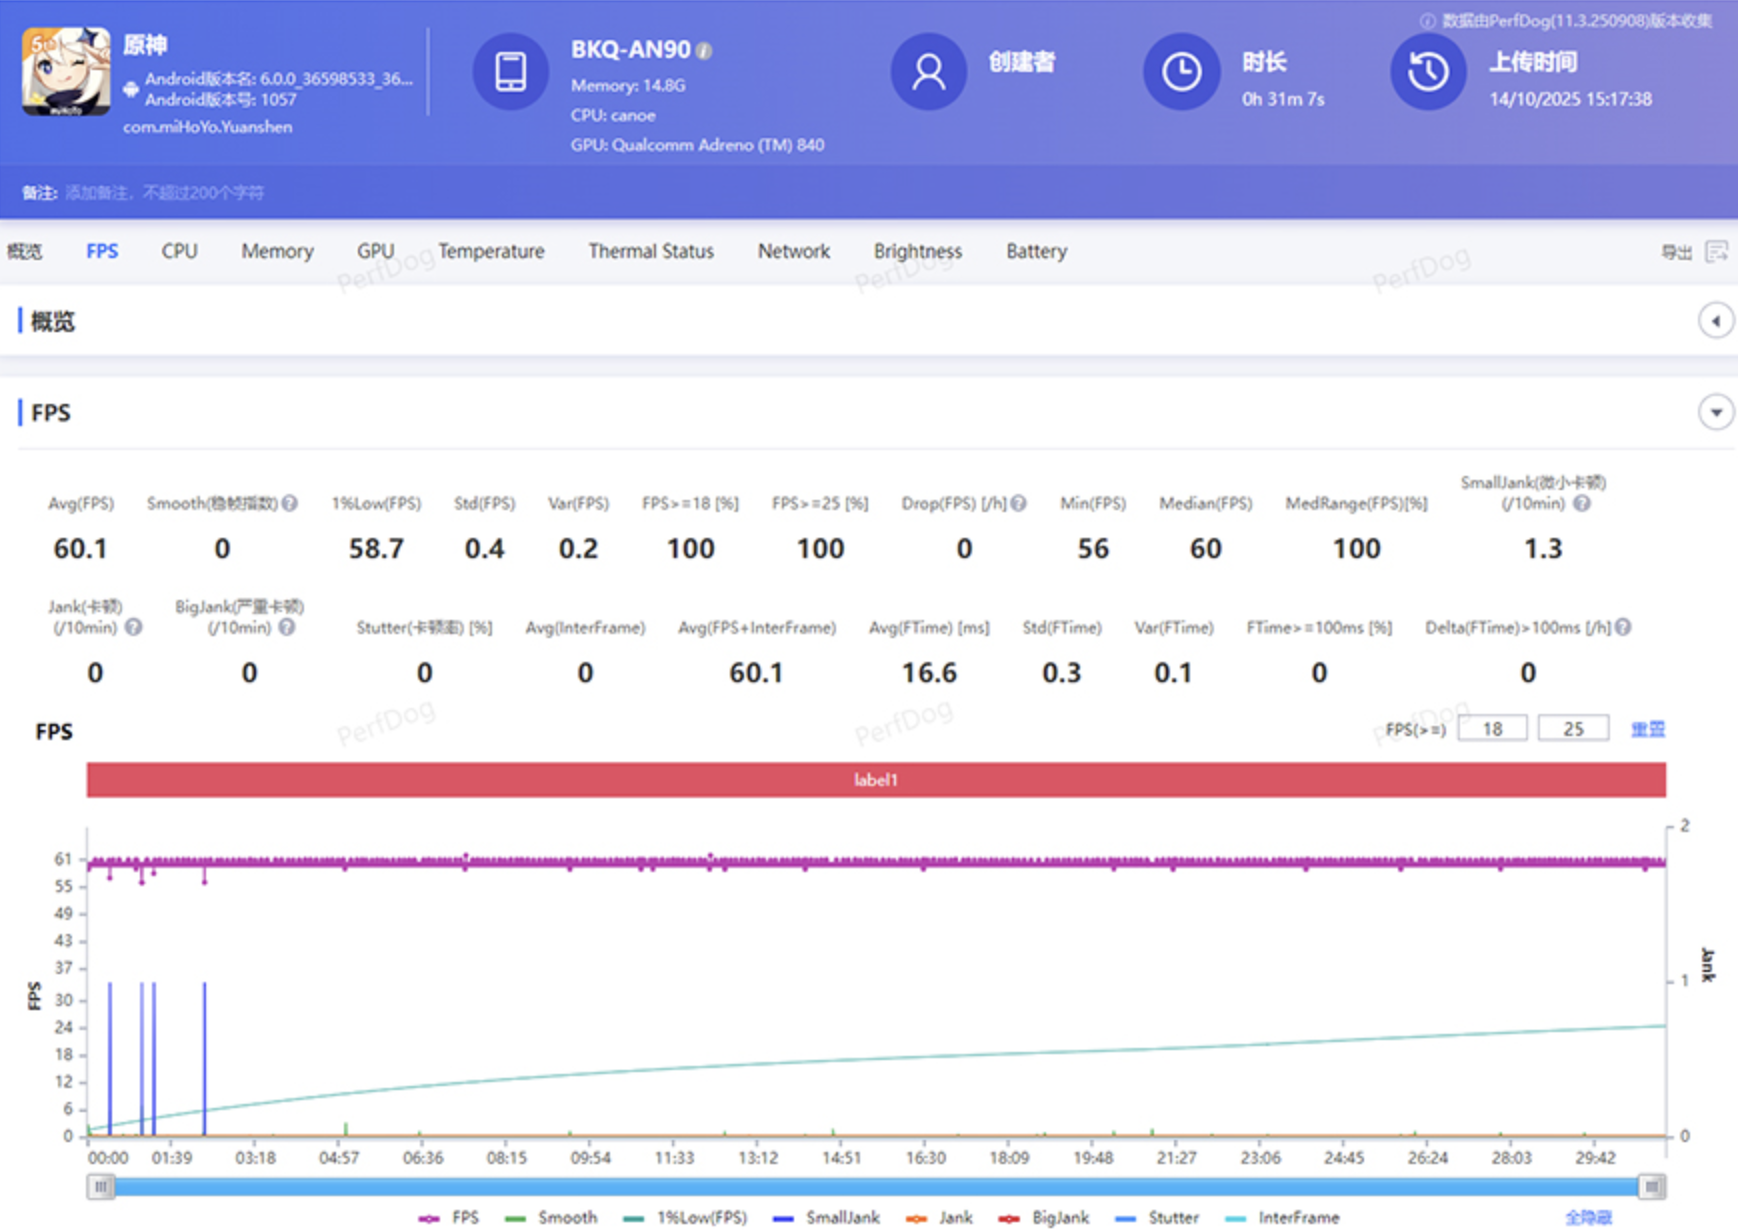Click the 重置 reset link
Screen dimensions: 1738x1230
(1648, 729)
